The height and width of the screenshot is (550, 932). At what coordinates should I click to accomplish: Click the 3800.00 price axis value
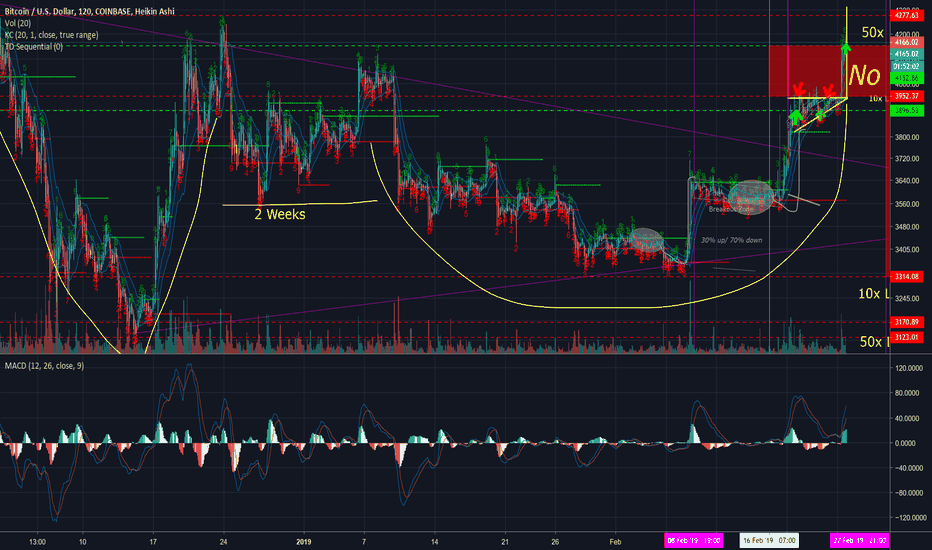point(907,137)
